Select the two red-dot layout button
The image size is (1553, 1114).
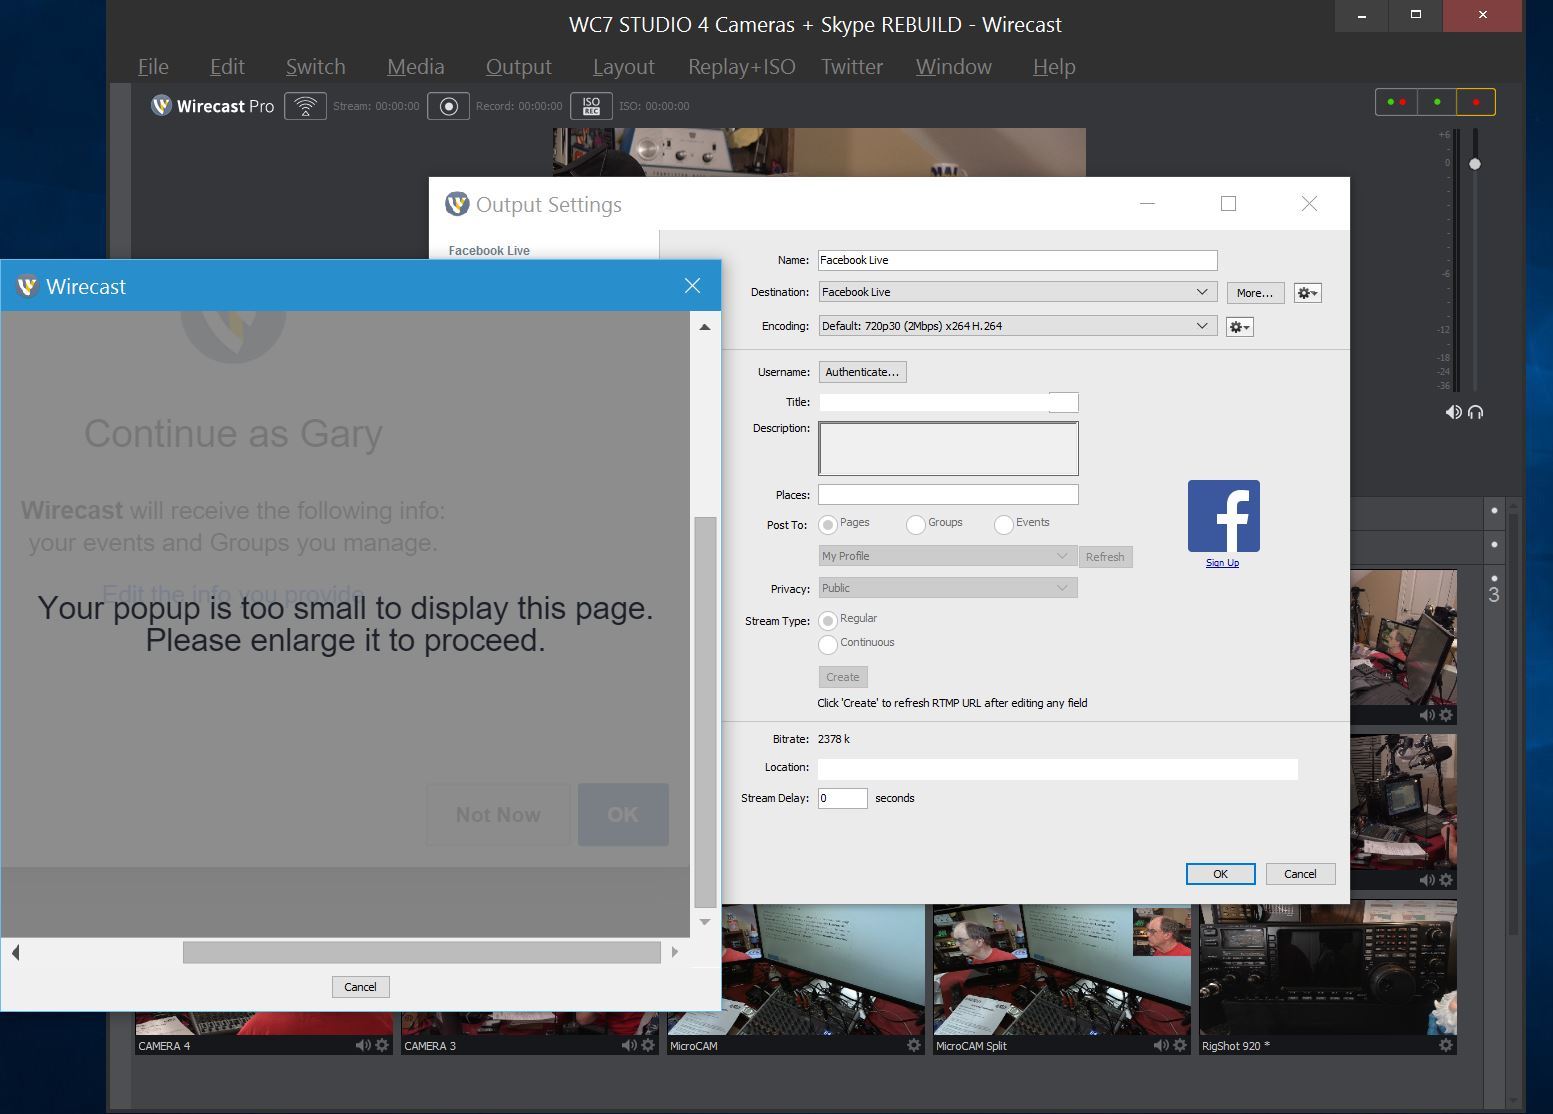1396,102
